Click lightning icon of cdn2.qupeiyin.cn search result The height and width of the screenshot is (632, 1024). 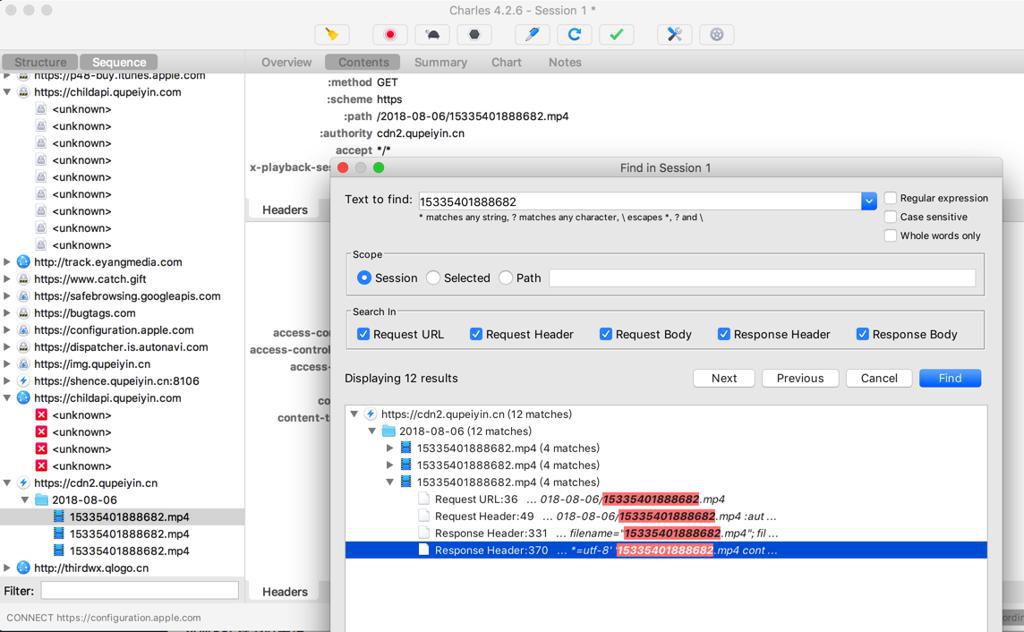click(x=370, y=414)
